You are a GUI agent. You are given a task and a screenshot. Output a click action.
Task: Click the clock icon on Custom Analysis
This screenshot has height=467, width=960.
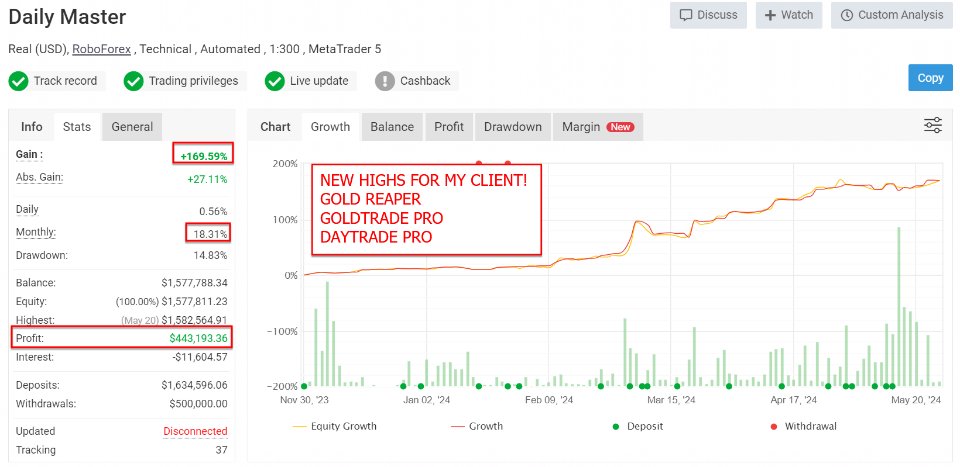(x=847, y=15)
